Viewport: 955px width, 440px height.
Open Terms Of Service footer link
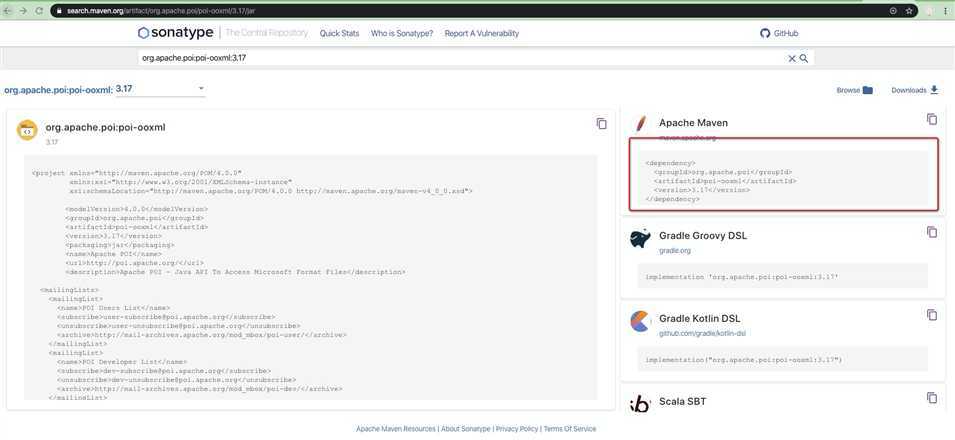click(570, 429)
